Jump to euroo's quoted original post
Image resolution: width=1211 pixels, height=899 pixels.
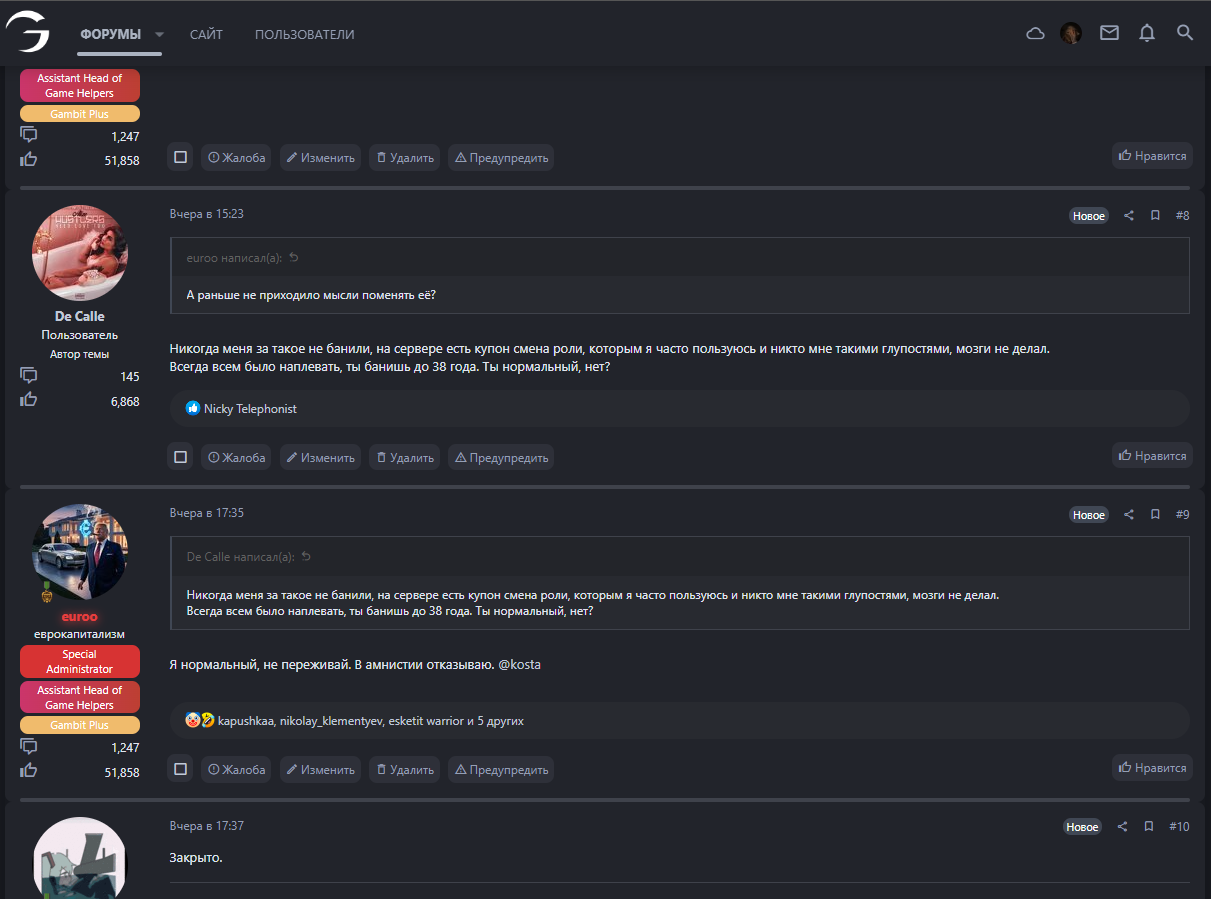[293, 258]
